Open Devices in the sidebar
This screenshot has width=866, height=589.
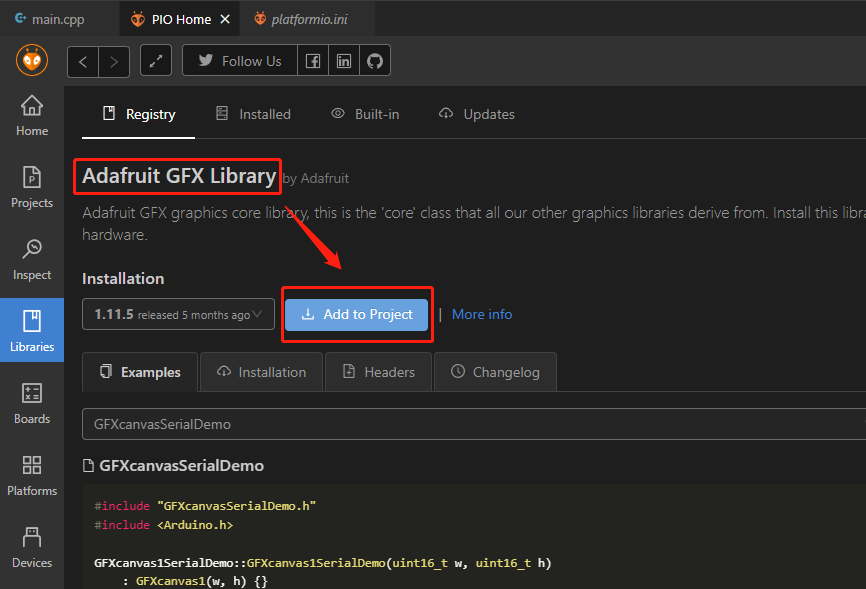point(32,547)
